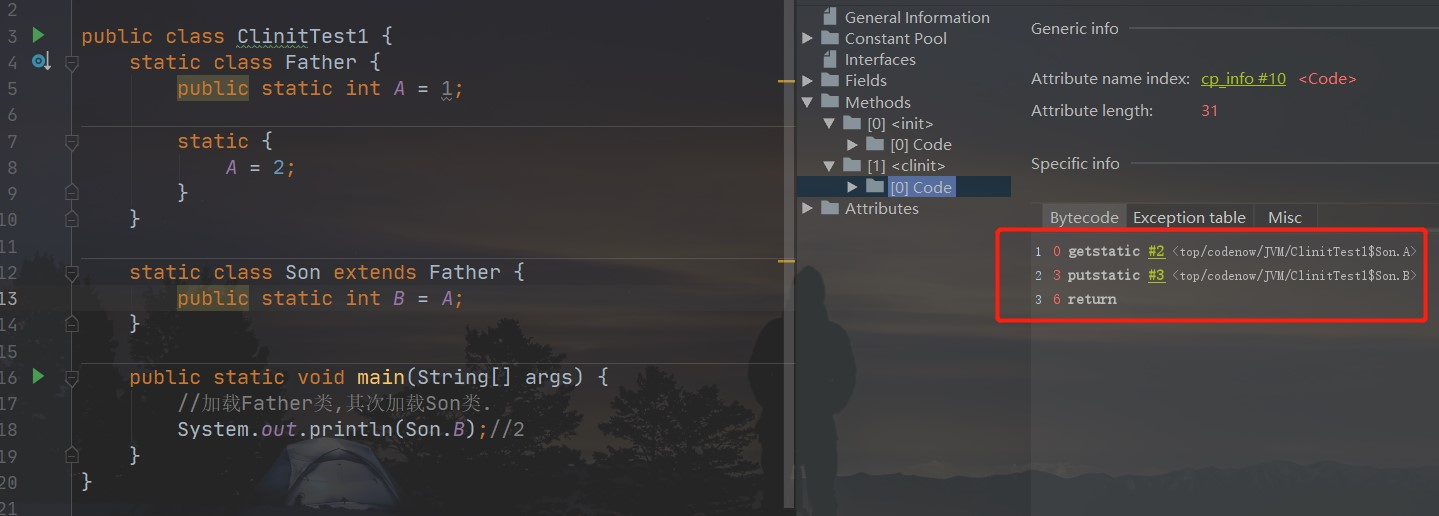Click the Interfaces page icon
Screen dimensions: 1439x516
(829, 59)
